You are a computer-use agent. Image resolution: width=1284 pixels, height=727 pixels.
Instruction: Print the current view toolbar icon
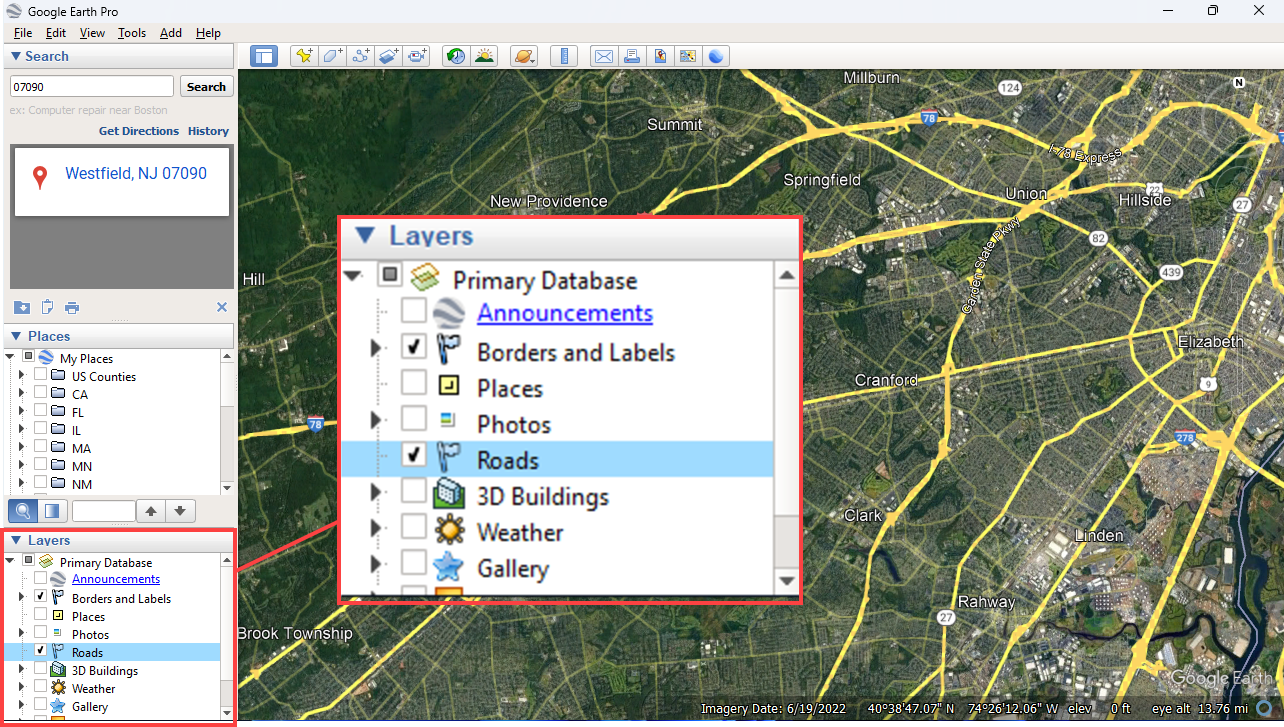pyautogui.click(x=632, y=56)
